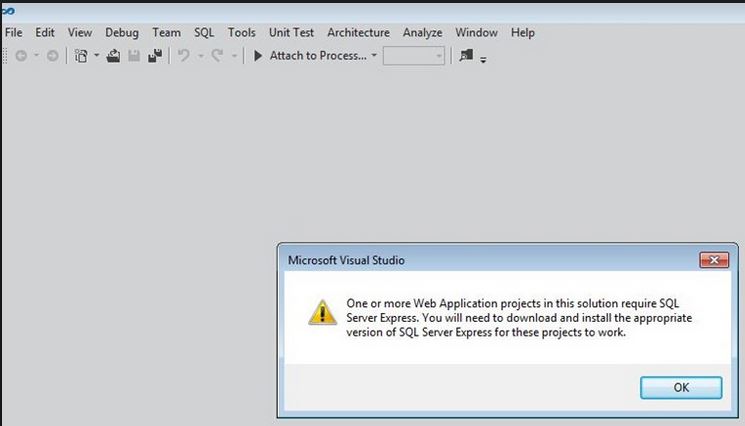The width and height of the screenshot is (745, 426).
Task: Expand the Redo history dropdown
Action: tap(234, 56)
